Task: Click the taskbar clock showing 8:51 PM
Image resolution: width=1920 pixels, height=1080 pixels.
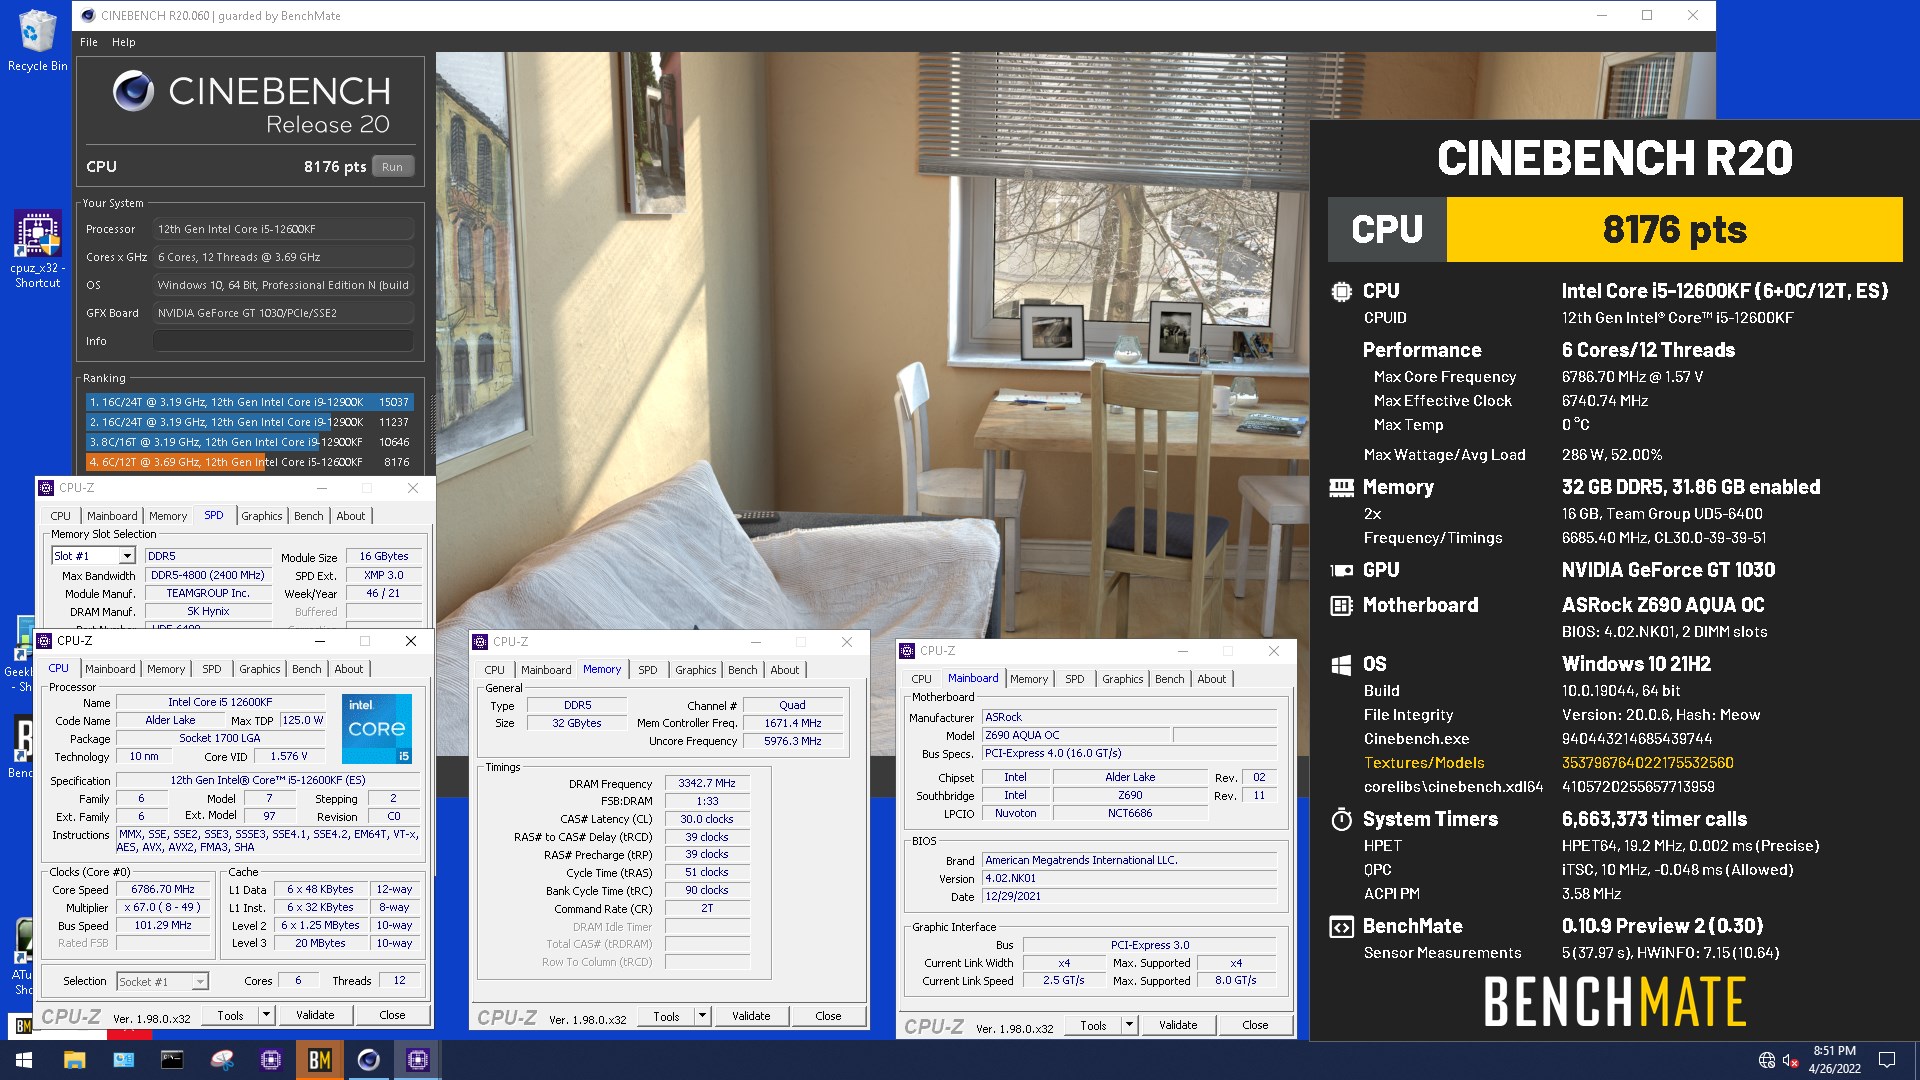Action: tap(1834, 1060)
